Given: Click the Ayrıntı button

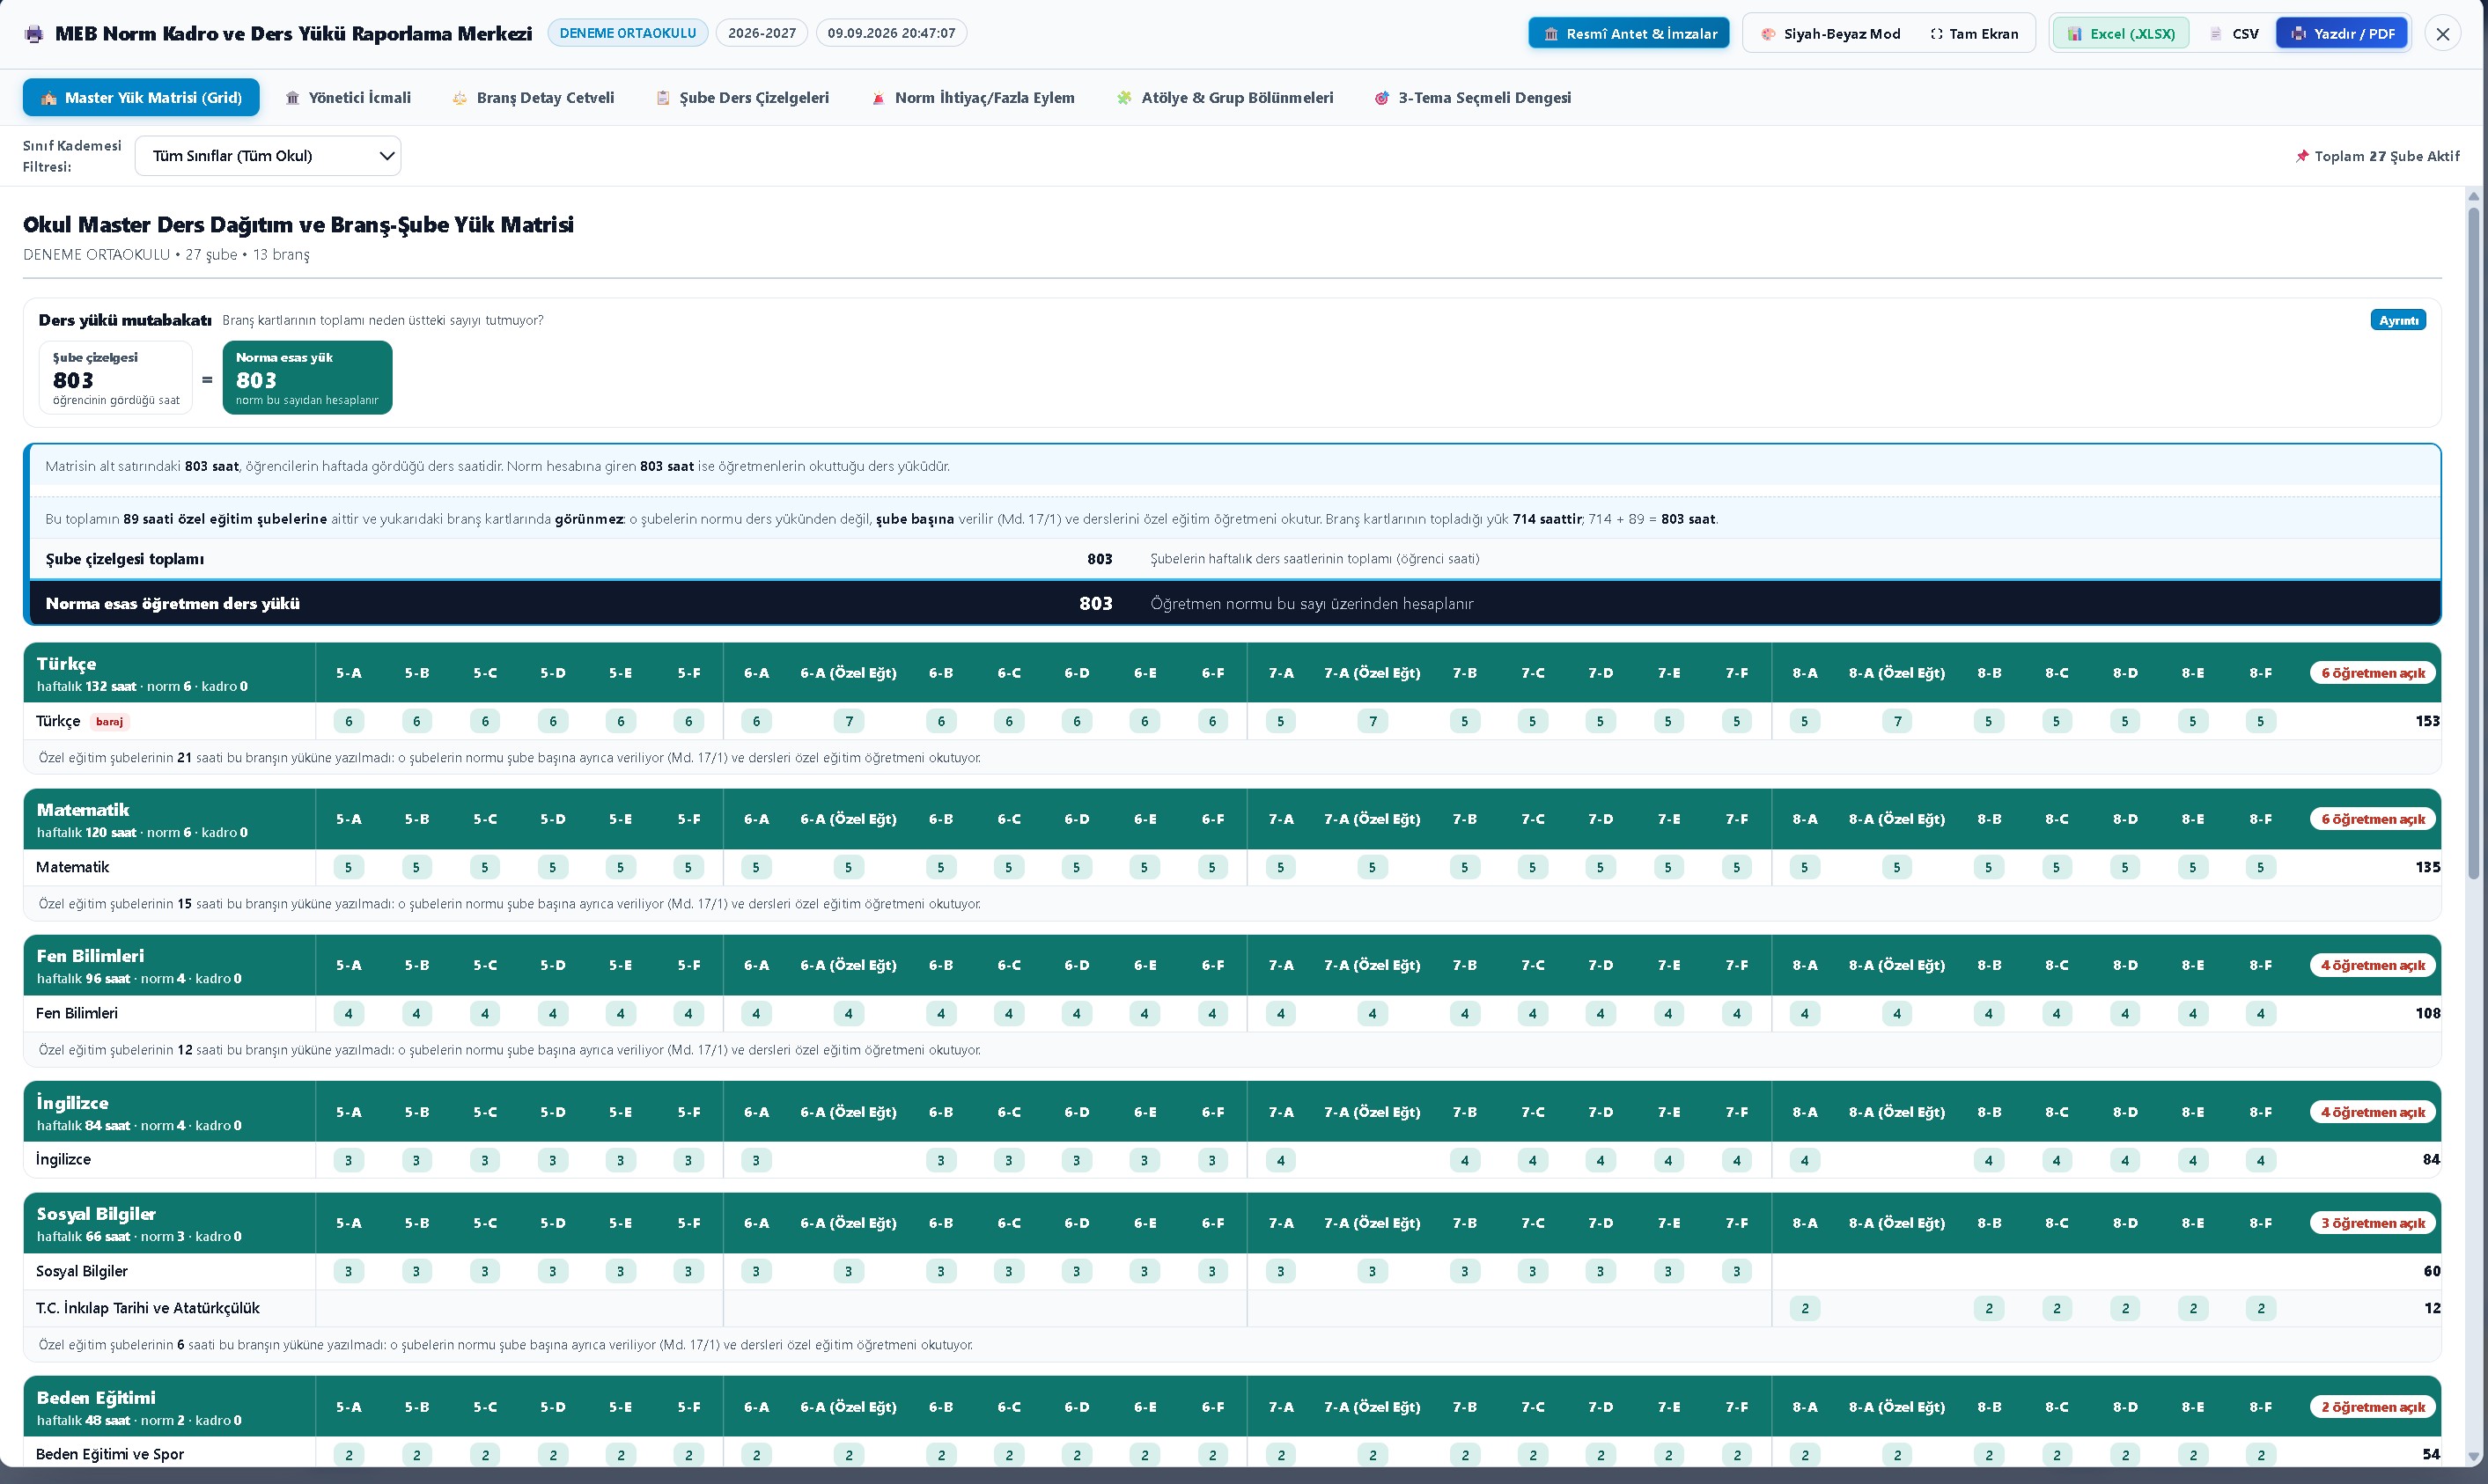Looking at the screenshot, I should 2398,320.
